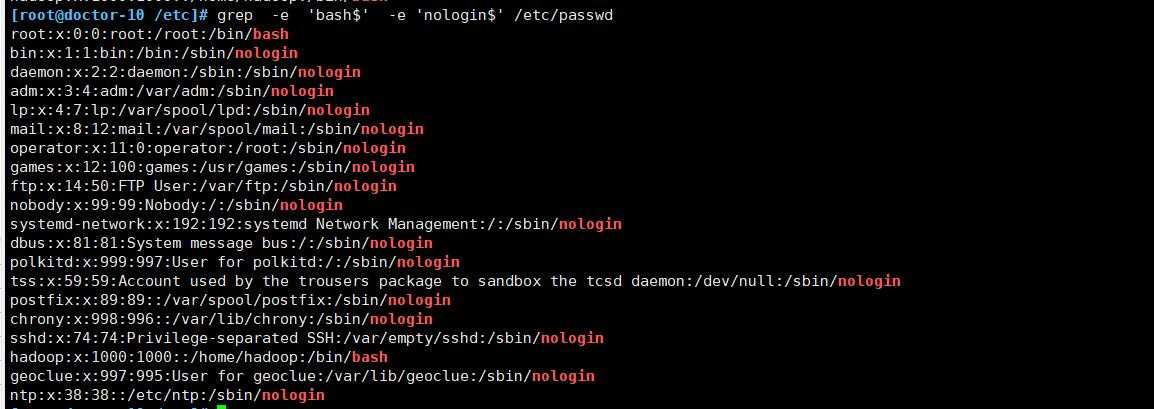The image size is (1154, 409).
Task: Click the geoclue account line
Action: (302, 376)
